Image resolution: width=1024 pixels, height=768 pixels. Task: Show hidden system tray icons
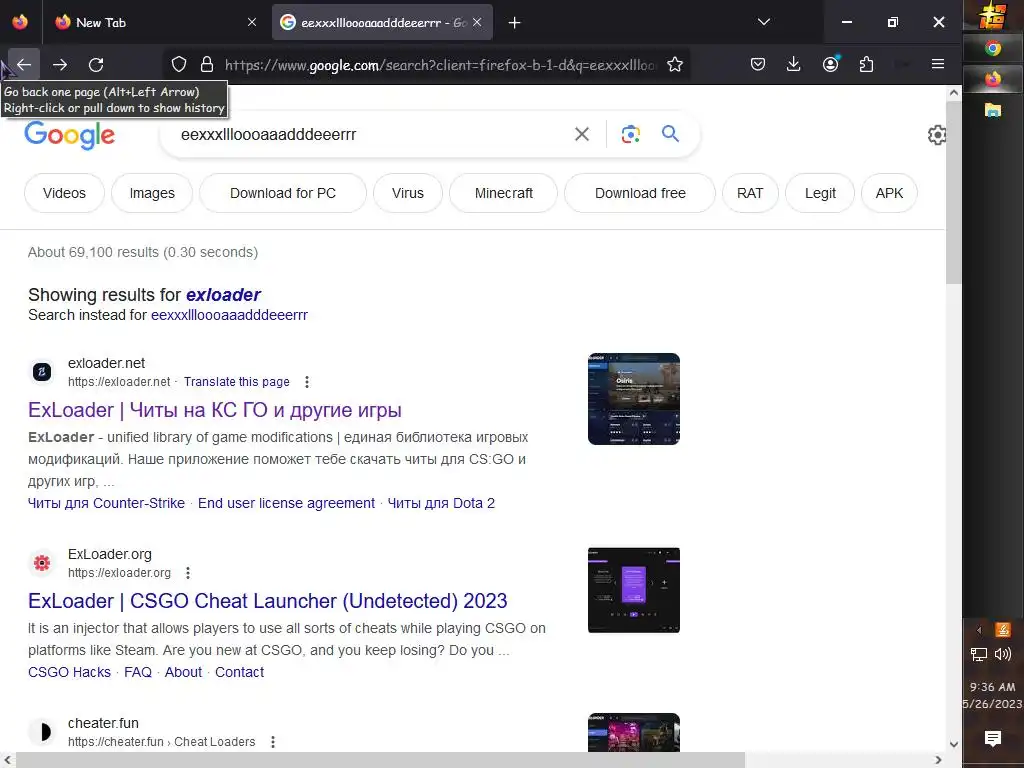coord(979,630)
